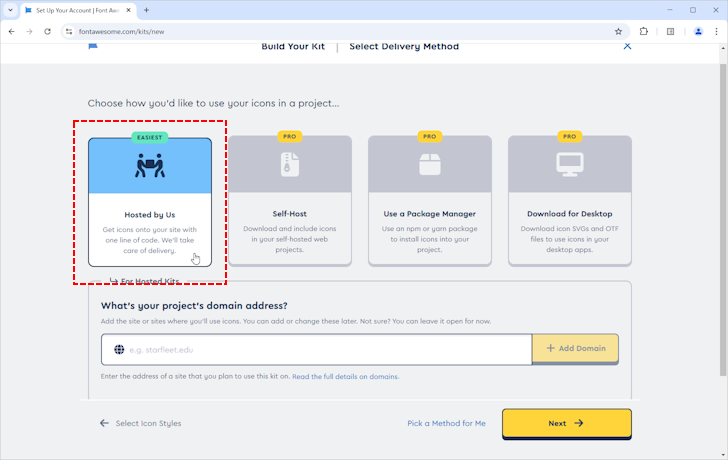Bookmark this page with the star icon

(x=618, y=31)
